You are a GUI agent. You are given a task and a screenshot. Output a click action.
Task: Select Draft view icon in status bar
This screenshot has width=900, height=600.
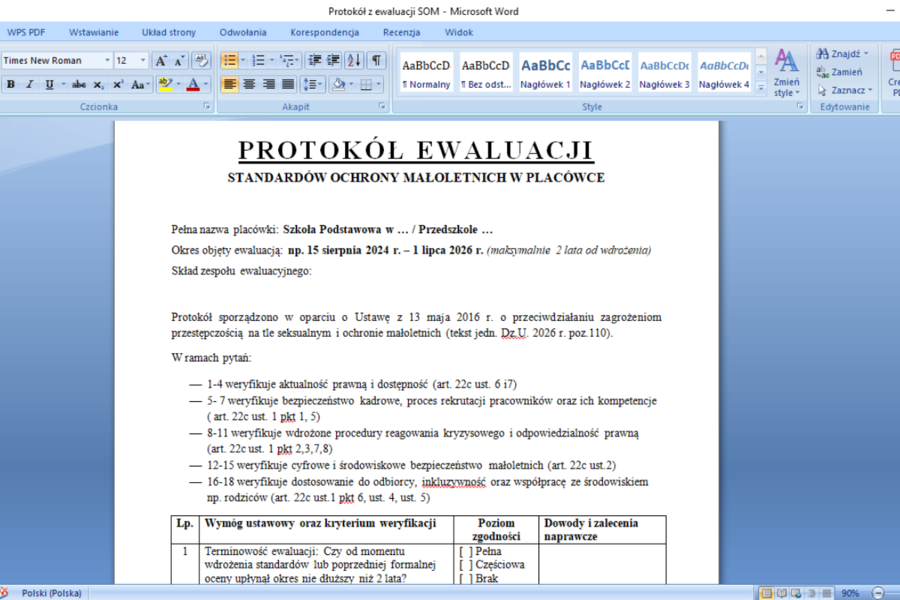(827, 593)
